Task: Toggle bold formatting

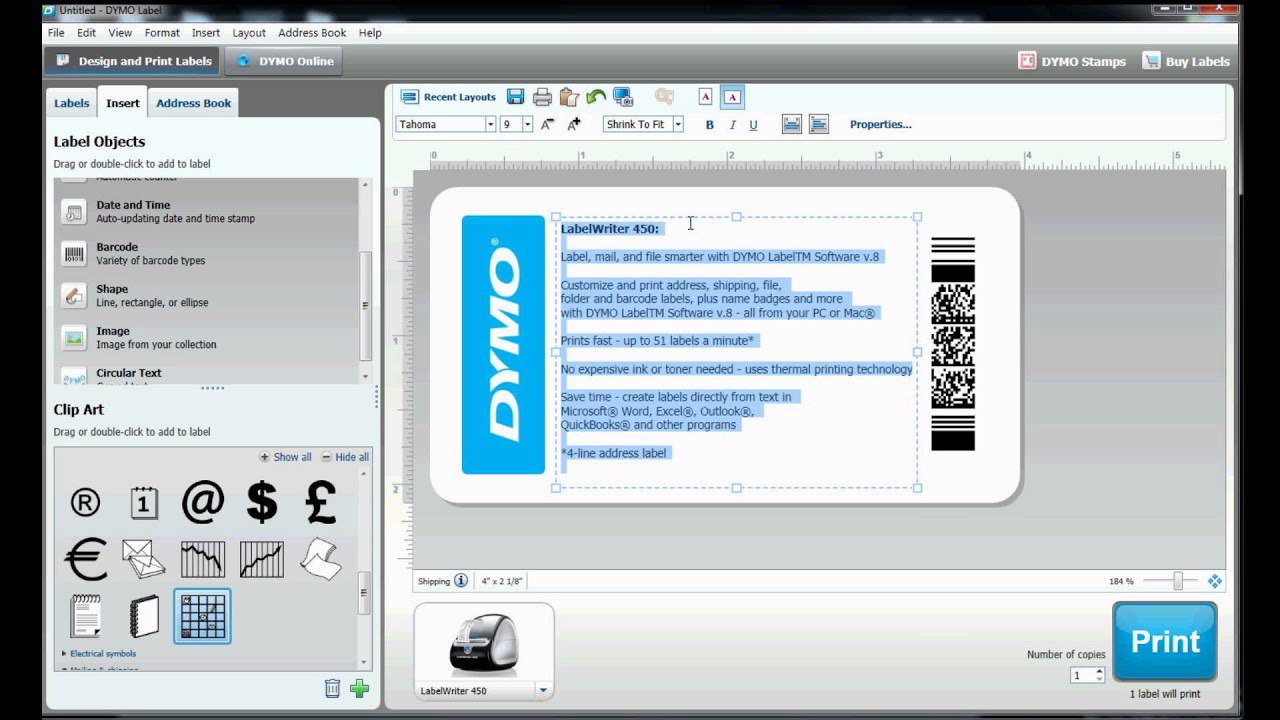Action: coord(710,125)
